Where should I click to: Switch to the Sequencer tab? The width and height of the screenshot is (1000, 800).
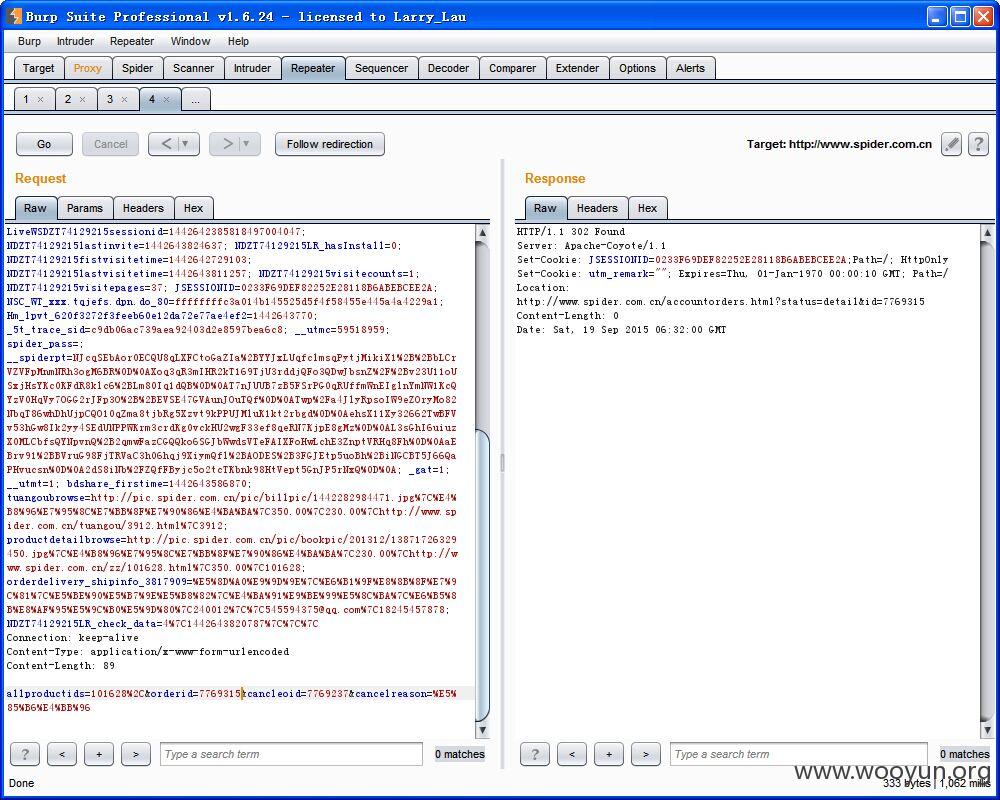(x=381, y=68)
